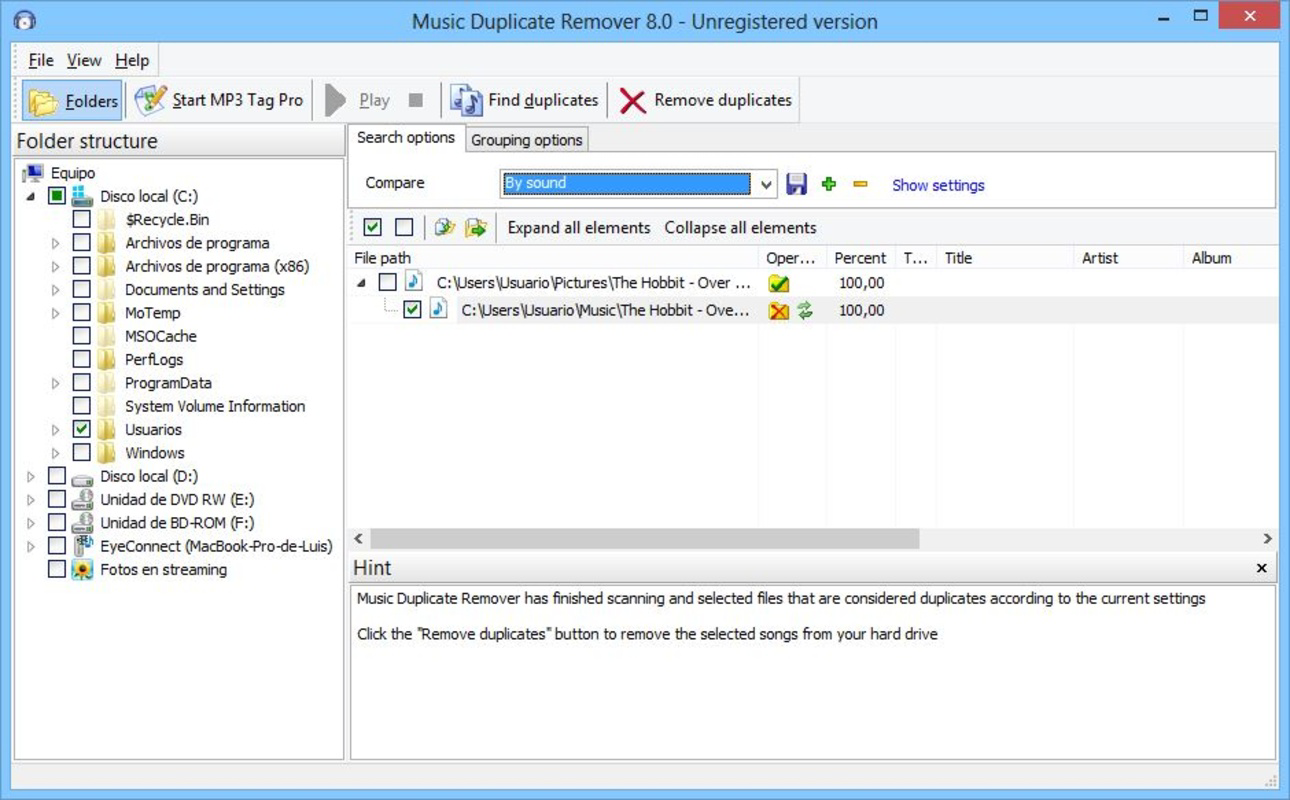Click the headphones app icon in title bar
Screen dimensions: 1290x800
[x=25, y=20]
